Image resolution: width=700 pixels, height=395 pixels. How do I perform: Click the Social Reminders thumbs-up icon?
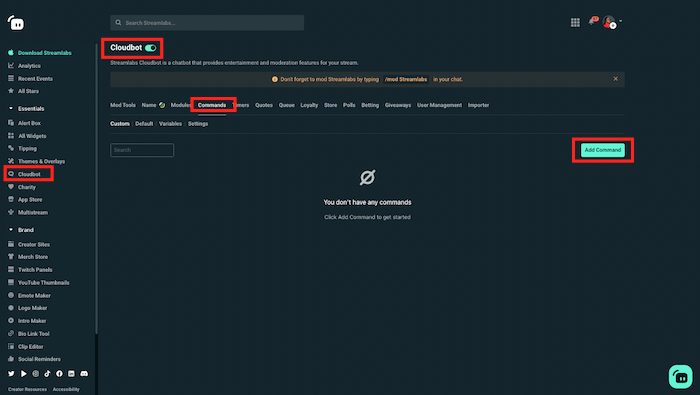11,359
